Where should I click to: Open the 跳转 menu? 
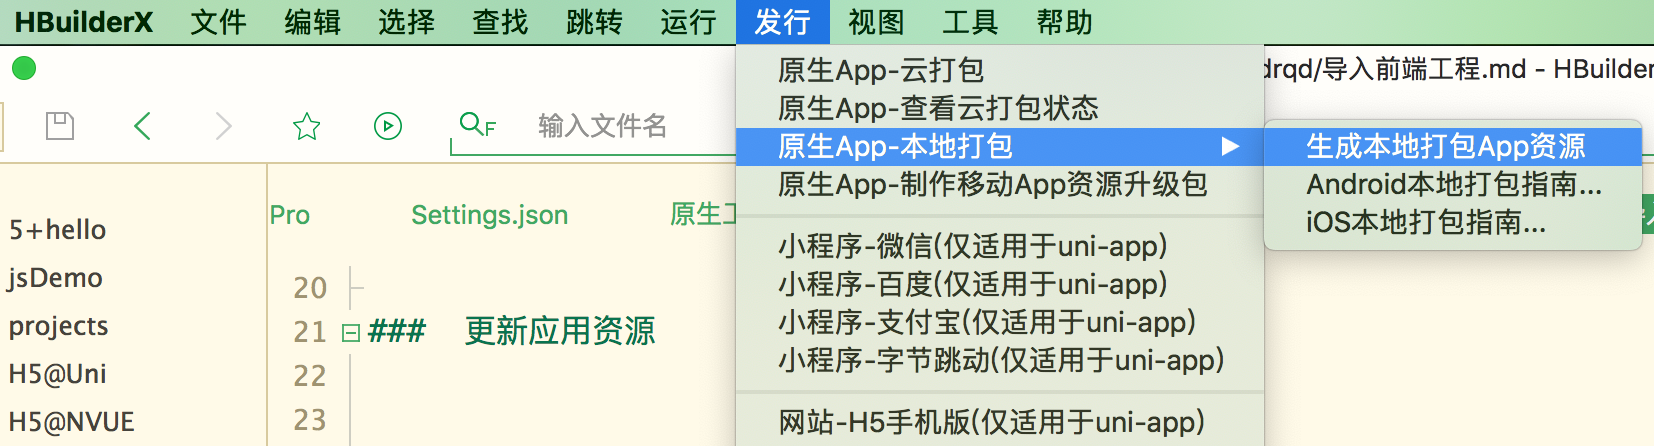coord(594,22)
